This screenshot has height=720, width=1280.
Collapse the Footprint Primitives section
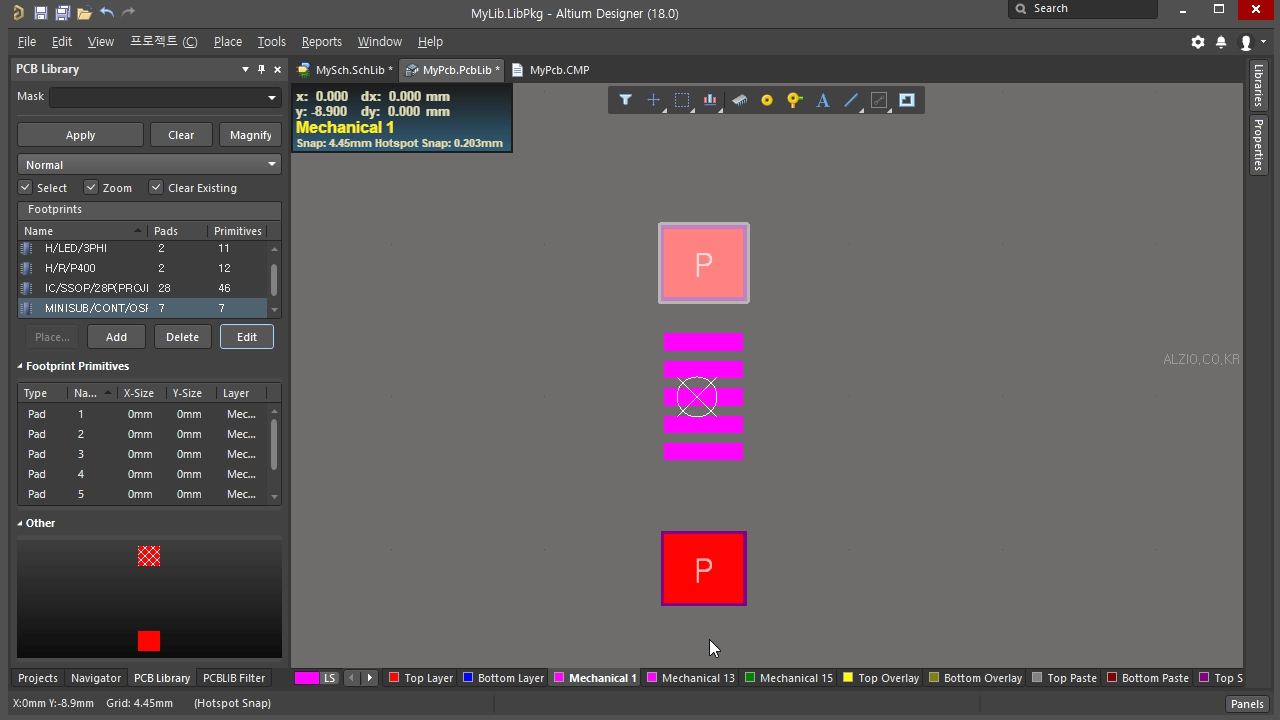click(x=20, y=366)
